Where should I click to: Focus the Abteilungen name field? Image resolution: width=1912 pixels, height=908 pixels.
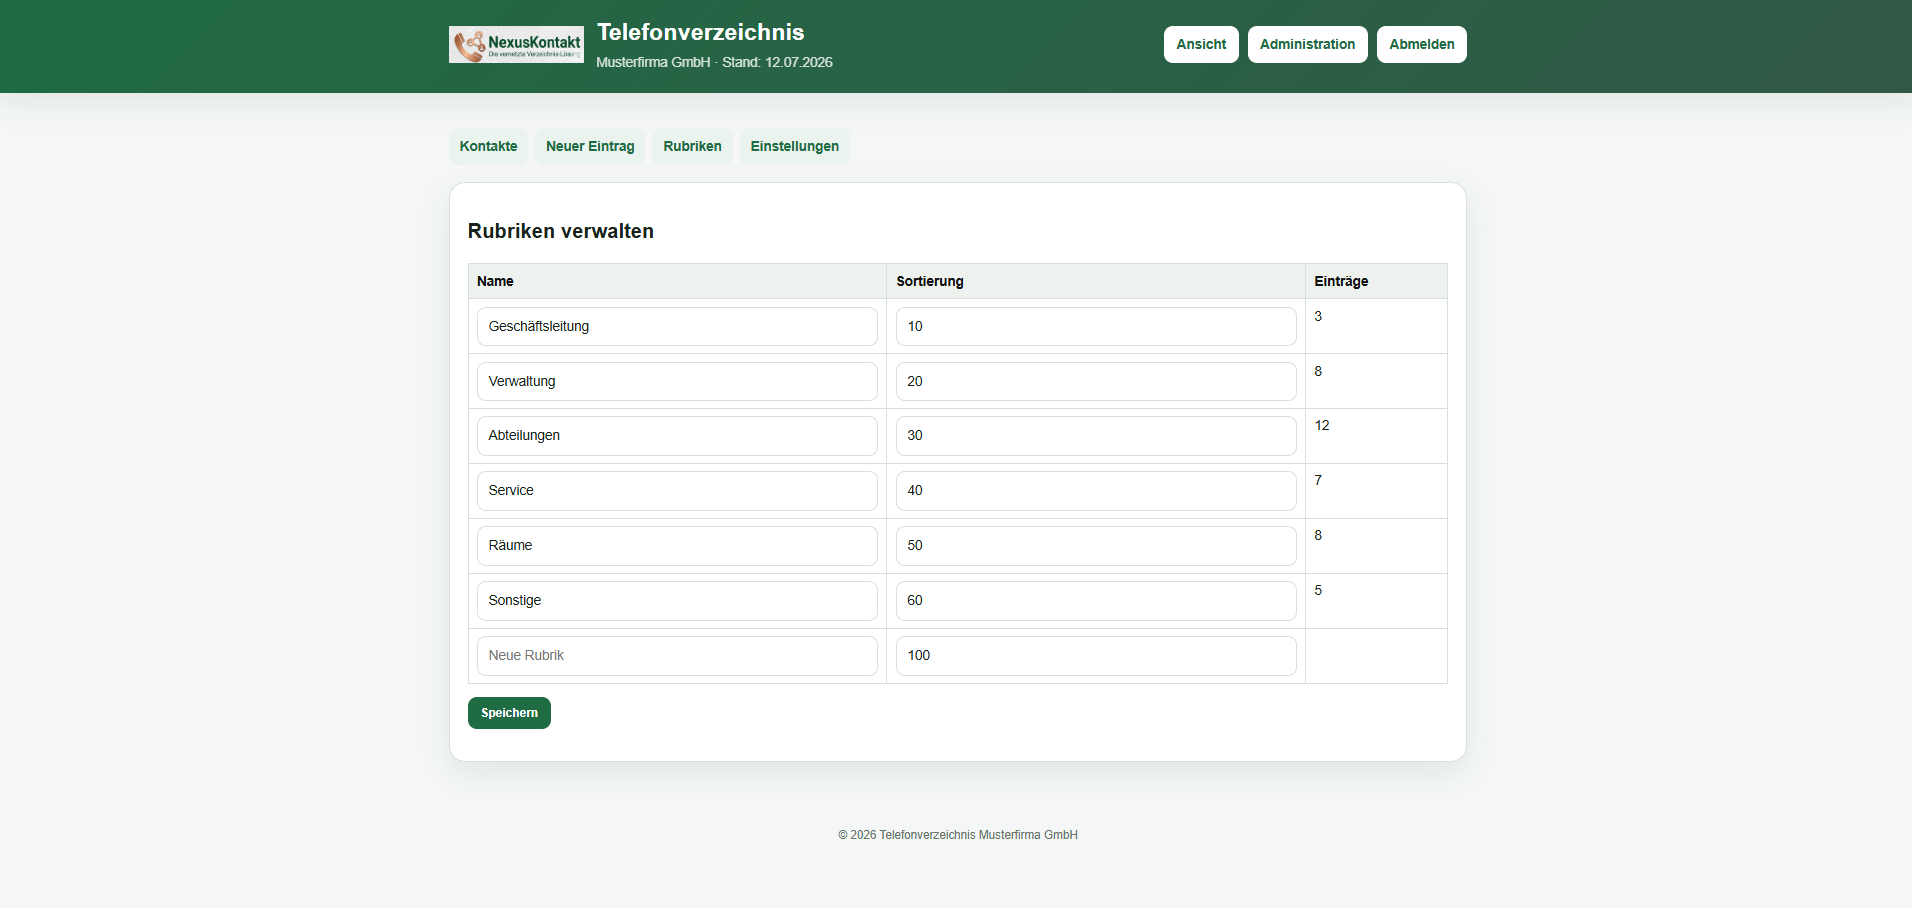[677, 436]
